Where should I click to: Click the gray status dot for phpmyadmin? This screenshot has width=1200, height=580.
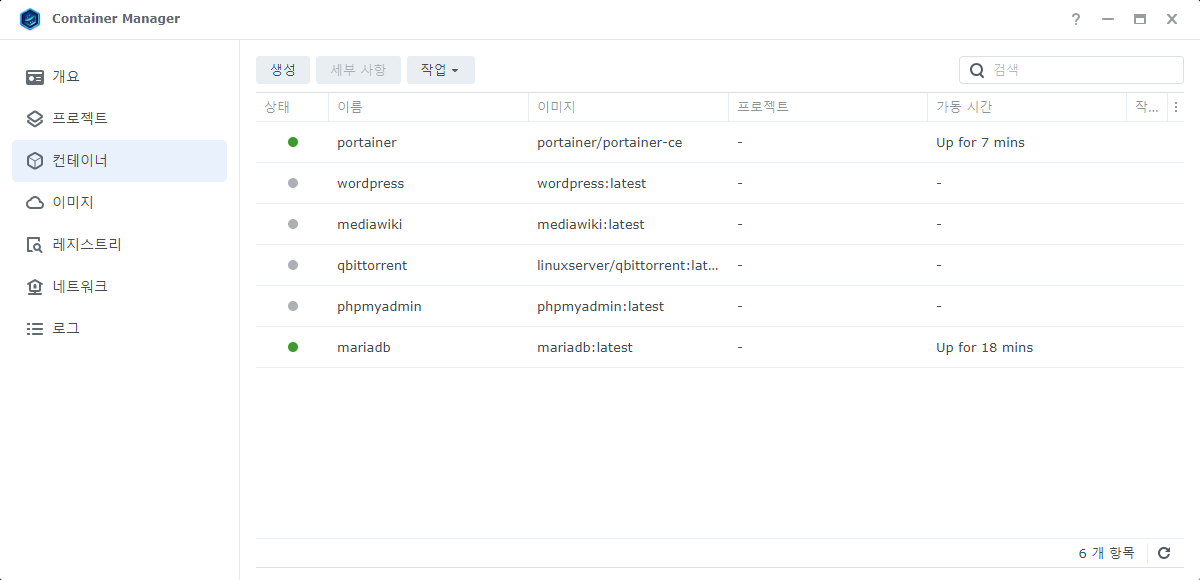point(293,306)
